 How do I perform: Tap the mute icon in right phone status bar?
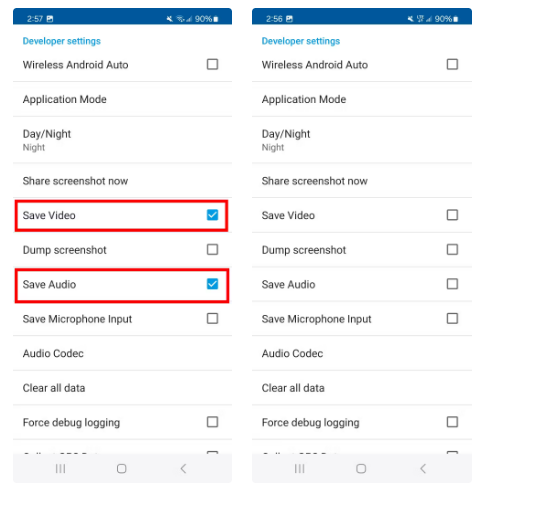[410, 19]
